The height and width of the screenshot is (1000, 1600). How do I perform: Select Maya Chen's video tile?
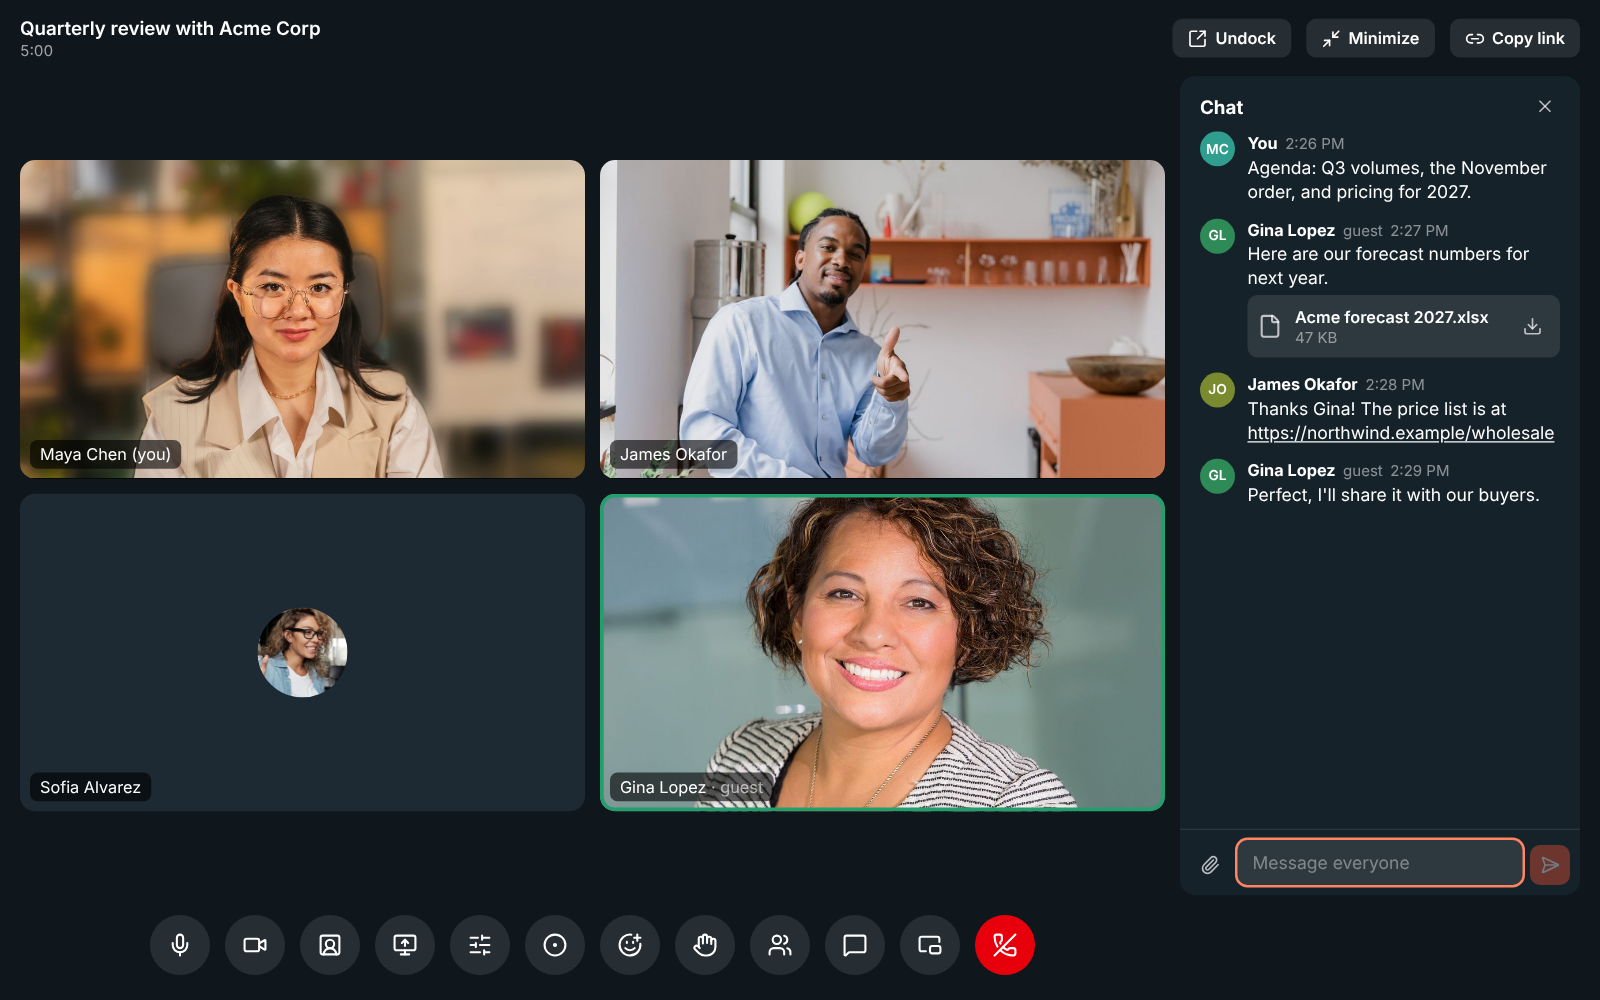click(302, 318)
